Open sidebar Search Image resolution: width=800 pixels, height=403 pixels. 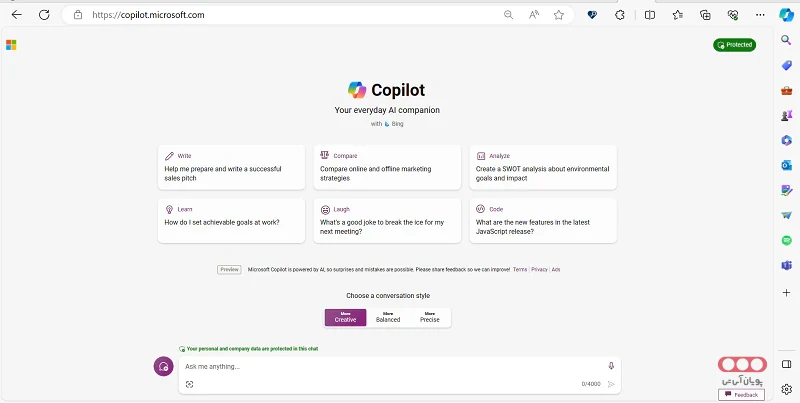click(786, 40)
